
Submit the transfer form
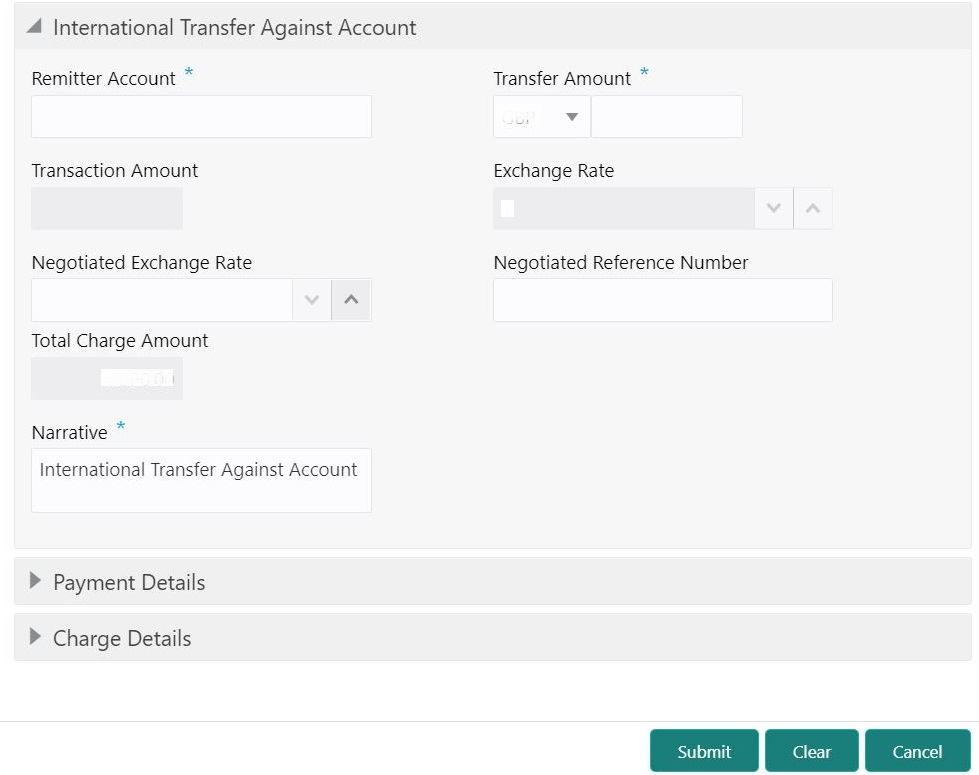(x=704, y=751)
